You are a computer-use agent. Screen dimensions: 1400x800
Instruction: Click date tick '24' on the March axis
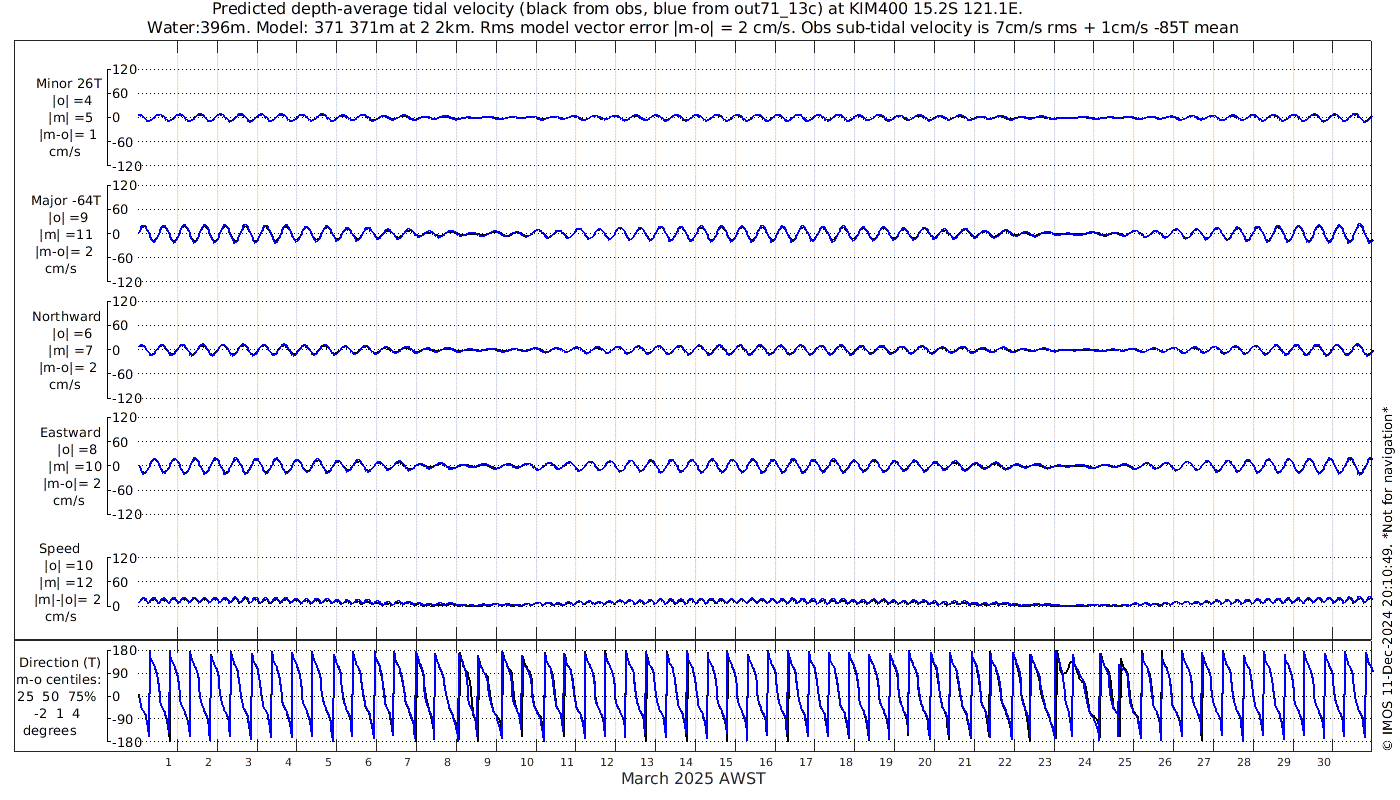1085,762
